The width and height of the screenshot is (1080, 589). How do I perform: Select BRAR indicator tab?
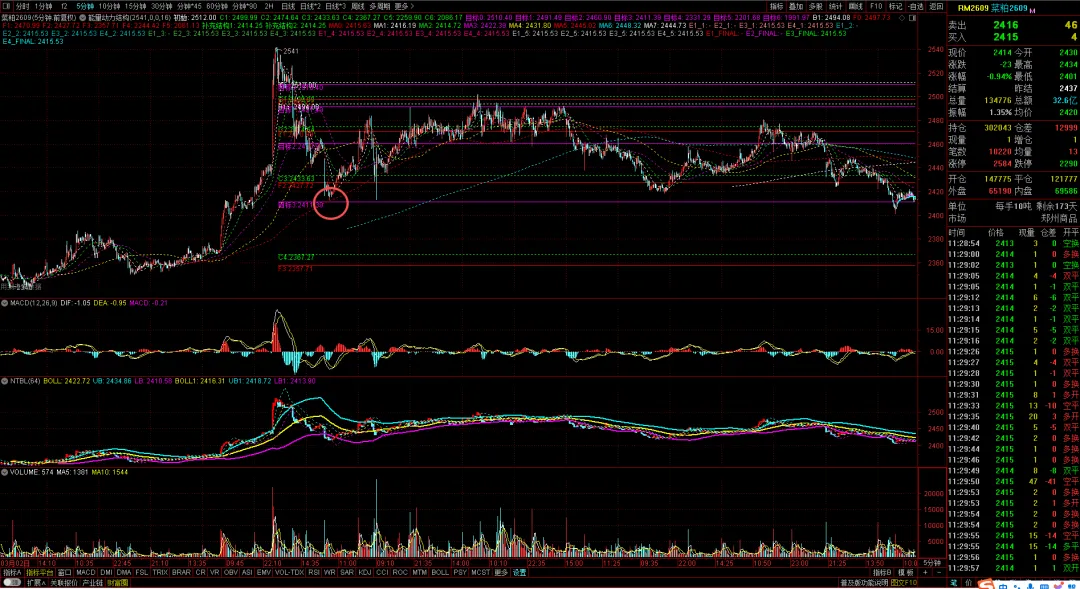pyautogui.click(x=181, y=572)
